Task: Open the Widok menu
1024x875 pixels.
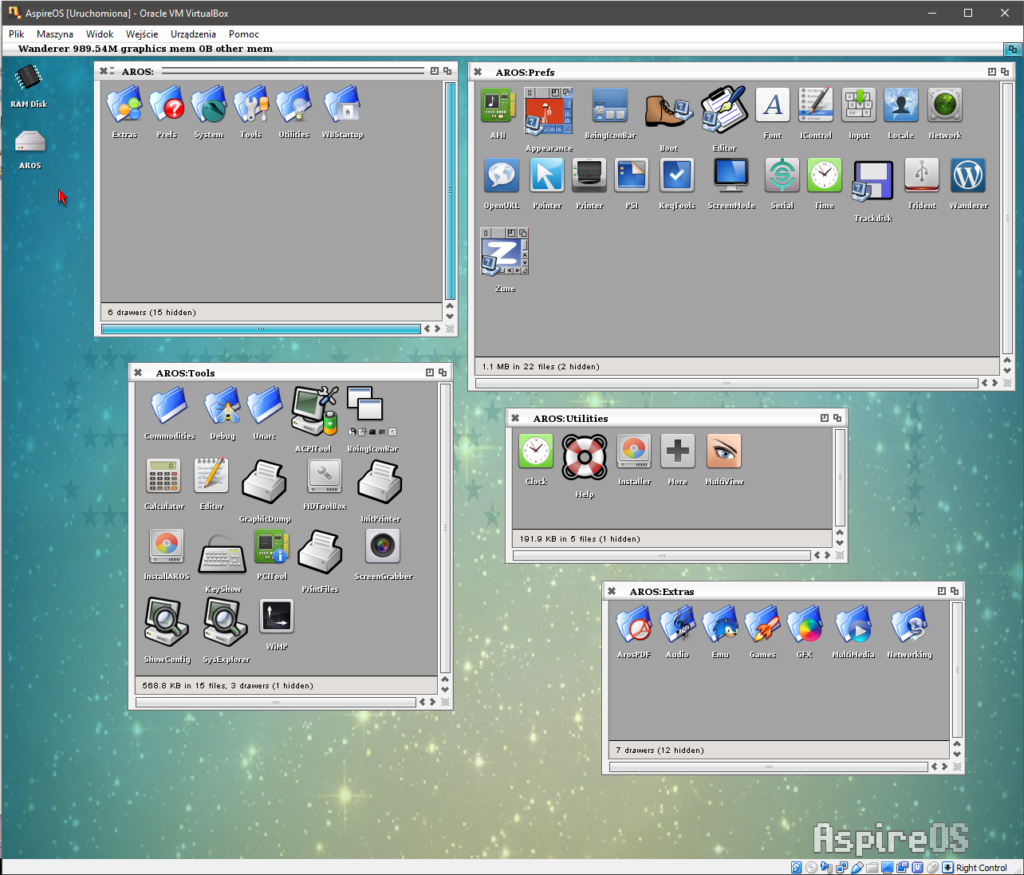Action: (100, 33)
